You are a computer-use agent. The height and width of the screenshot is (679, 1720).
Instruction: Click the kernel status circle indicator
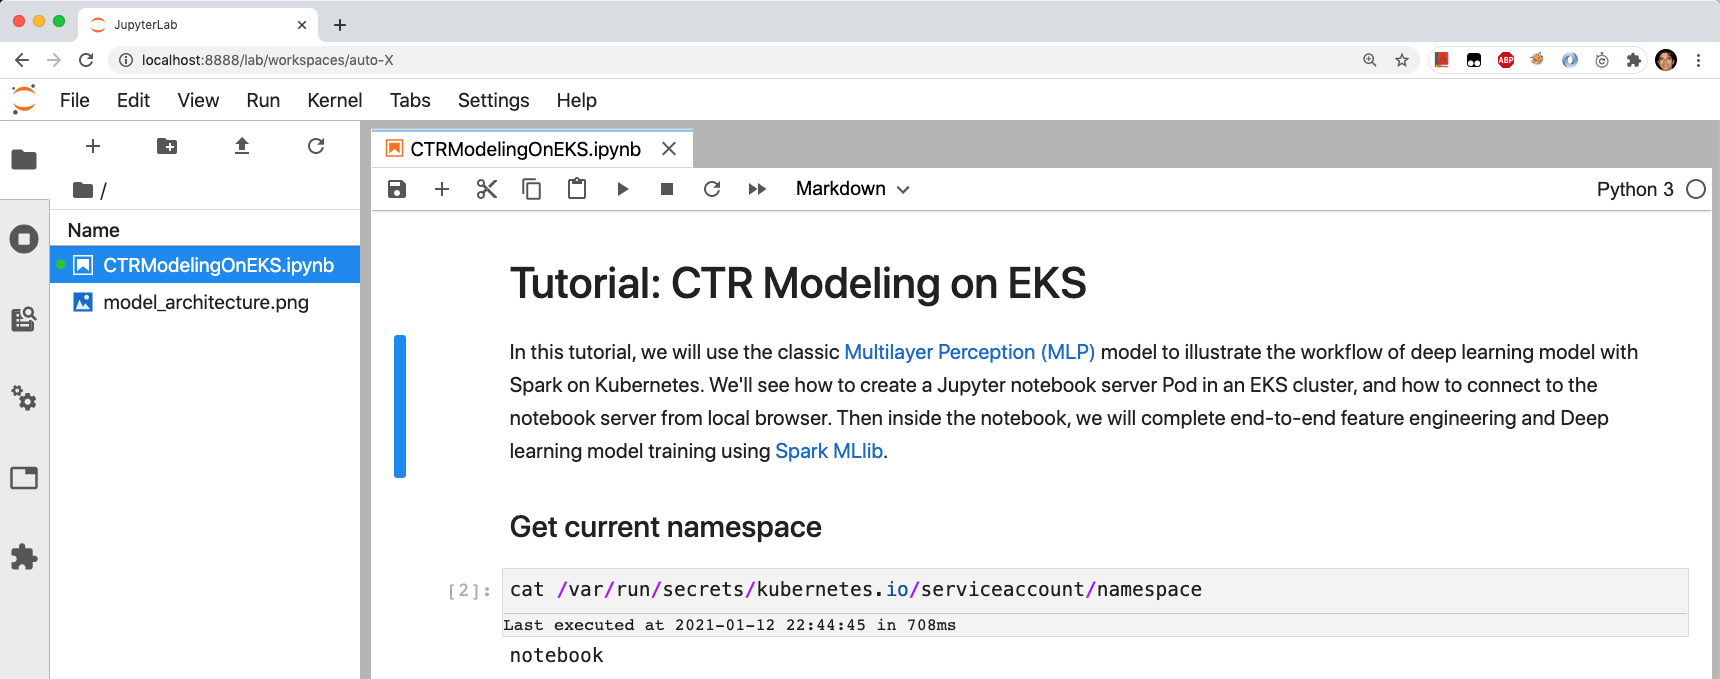click(x=1696, y=189)
